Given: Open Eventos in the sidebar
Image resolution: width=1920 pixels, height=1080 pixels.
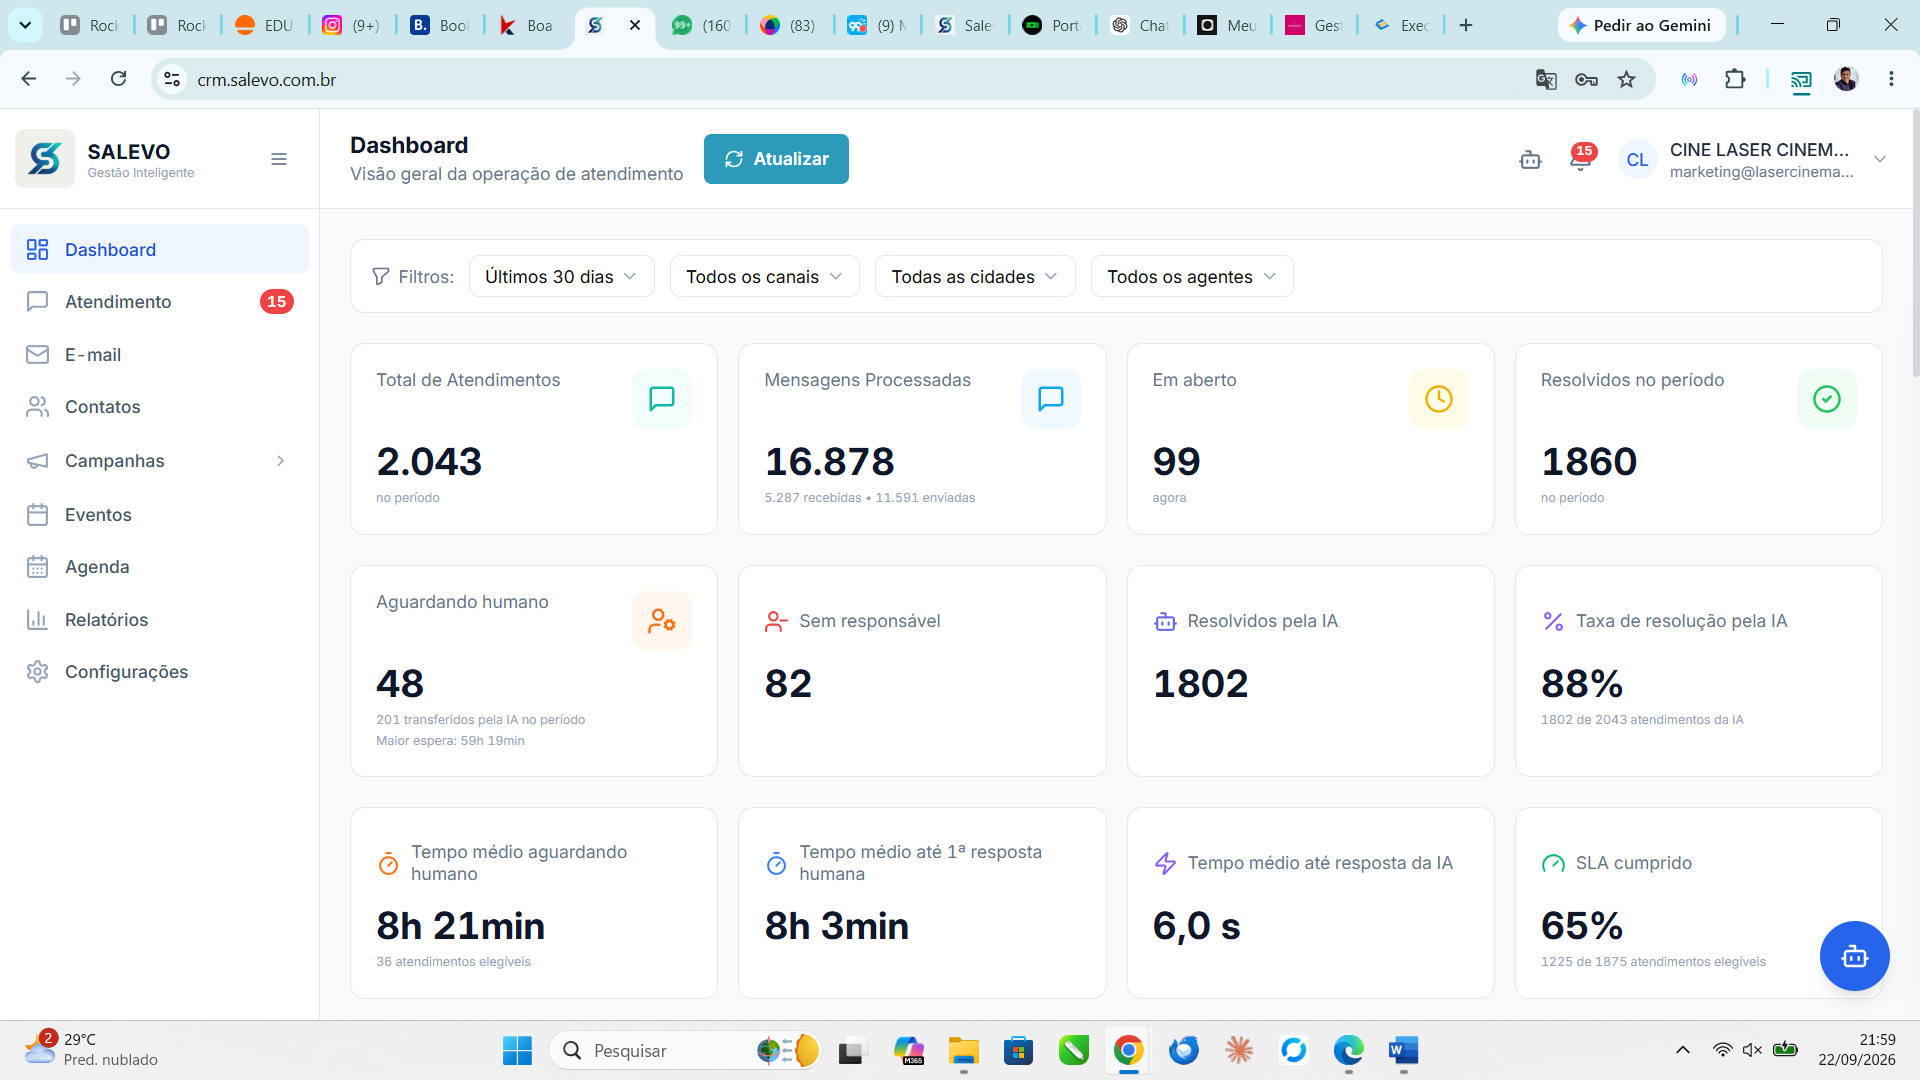Looking at the screenshot, I should [x=159, y=514].
